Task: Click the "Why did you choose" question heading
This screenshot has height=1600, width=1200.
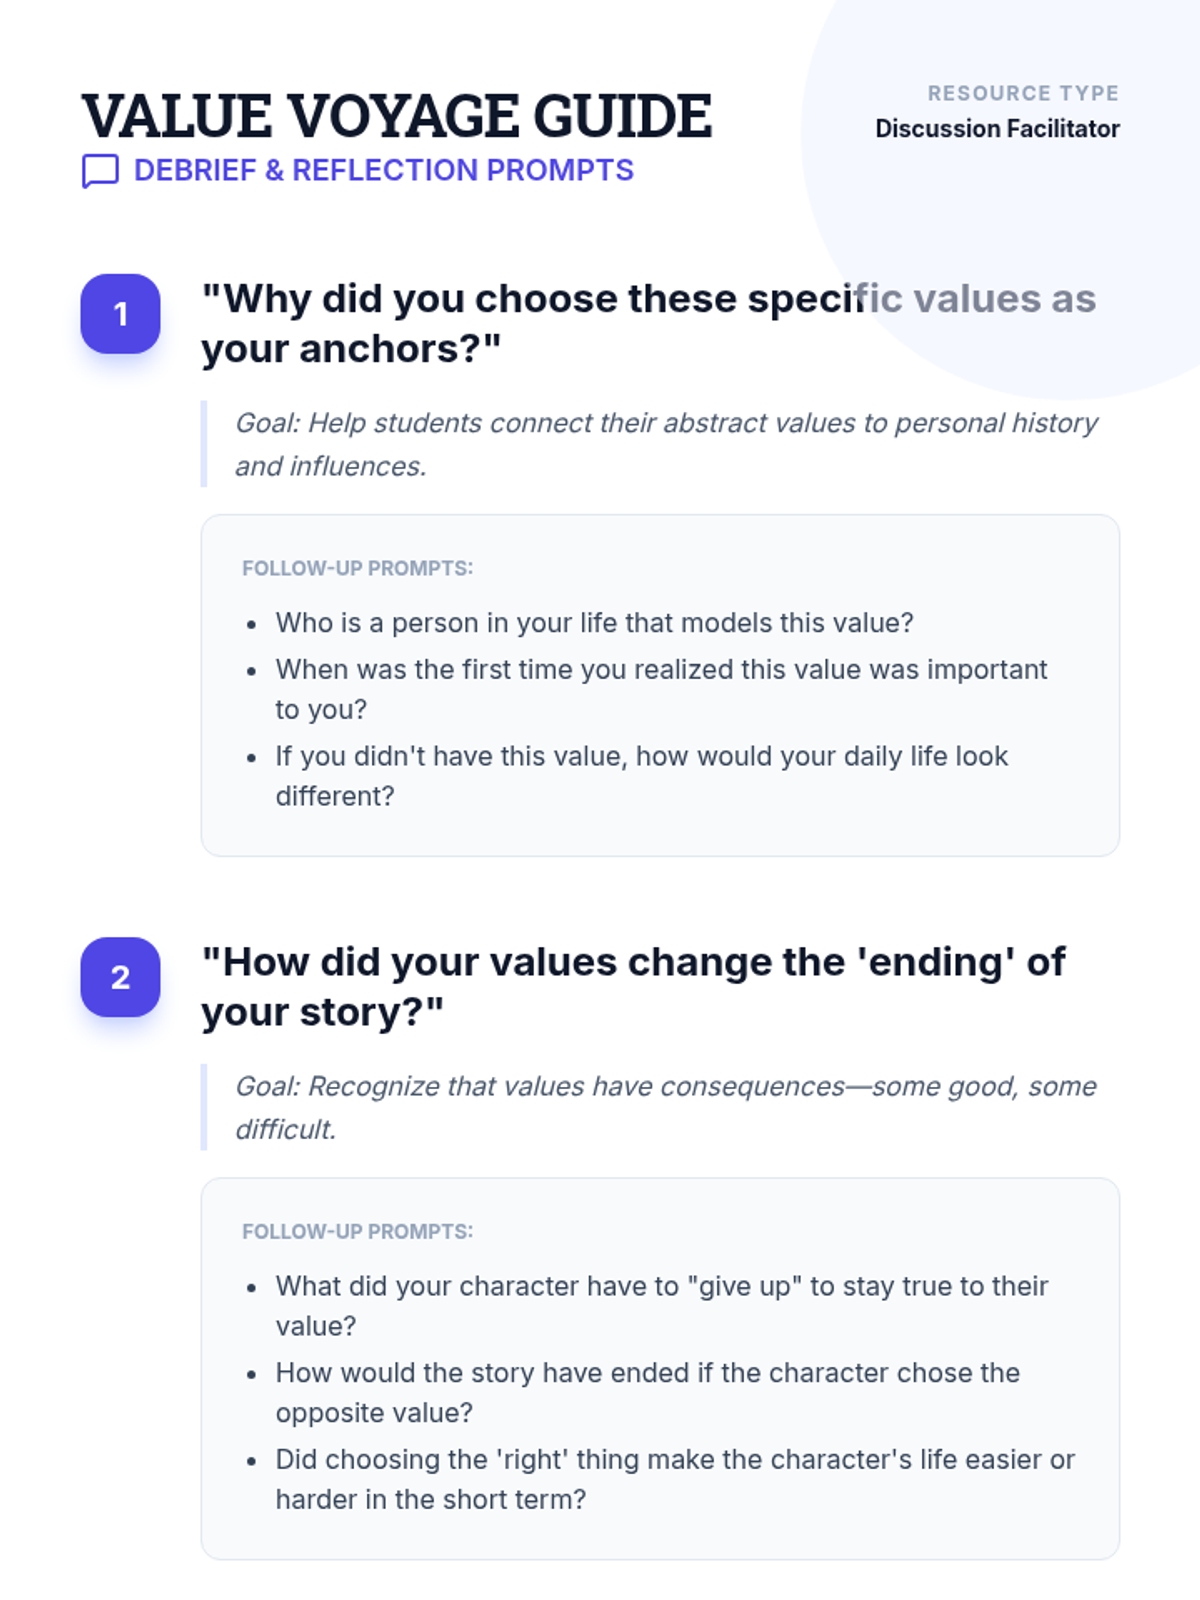Action: pos(648,323)
